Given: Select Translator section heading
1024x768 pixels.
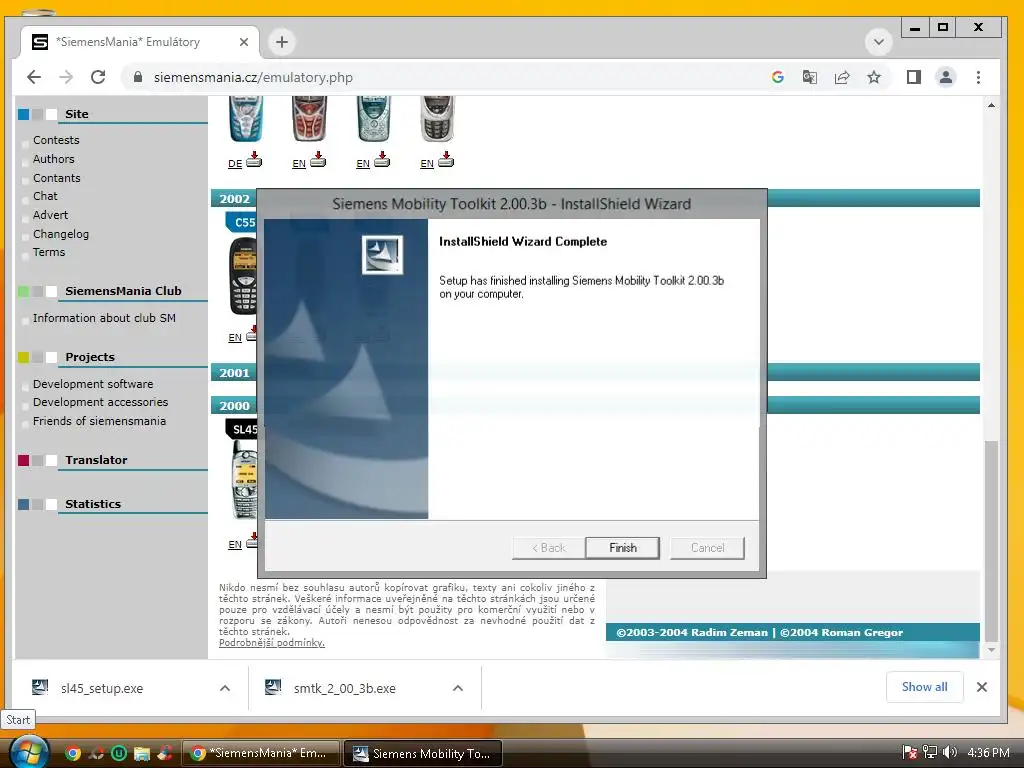Looking at the screenshot, I should pos(96,460).
